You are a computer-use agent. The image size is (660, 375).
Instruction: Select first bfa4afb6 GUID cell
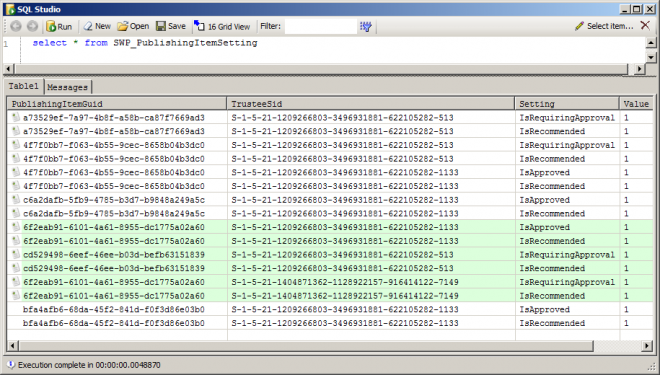(114, 309)
